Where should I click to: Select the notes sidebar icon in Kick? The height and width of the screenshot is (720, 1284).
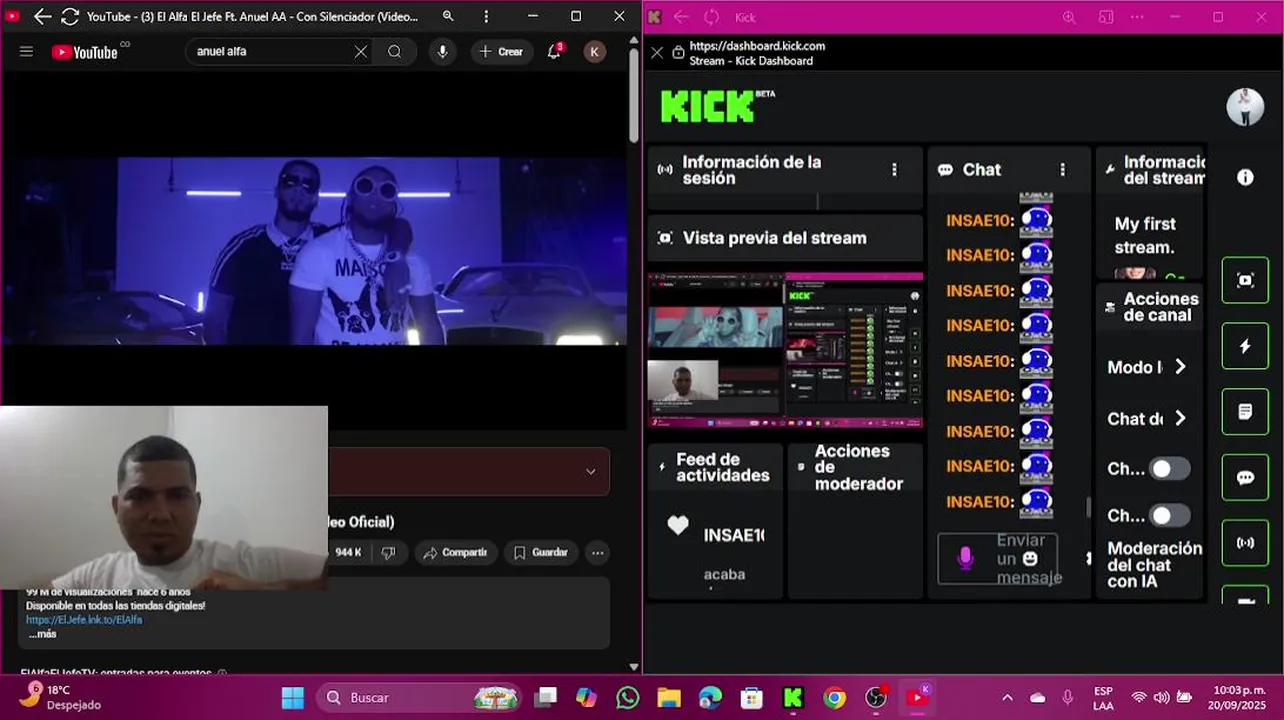click(1245, 412)
